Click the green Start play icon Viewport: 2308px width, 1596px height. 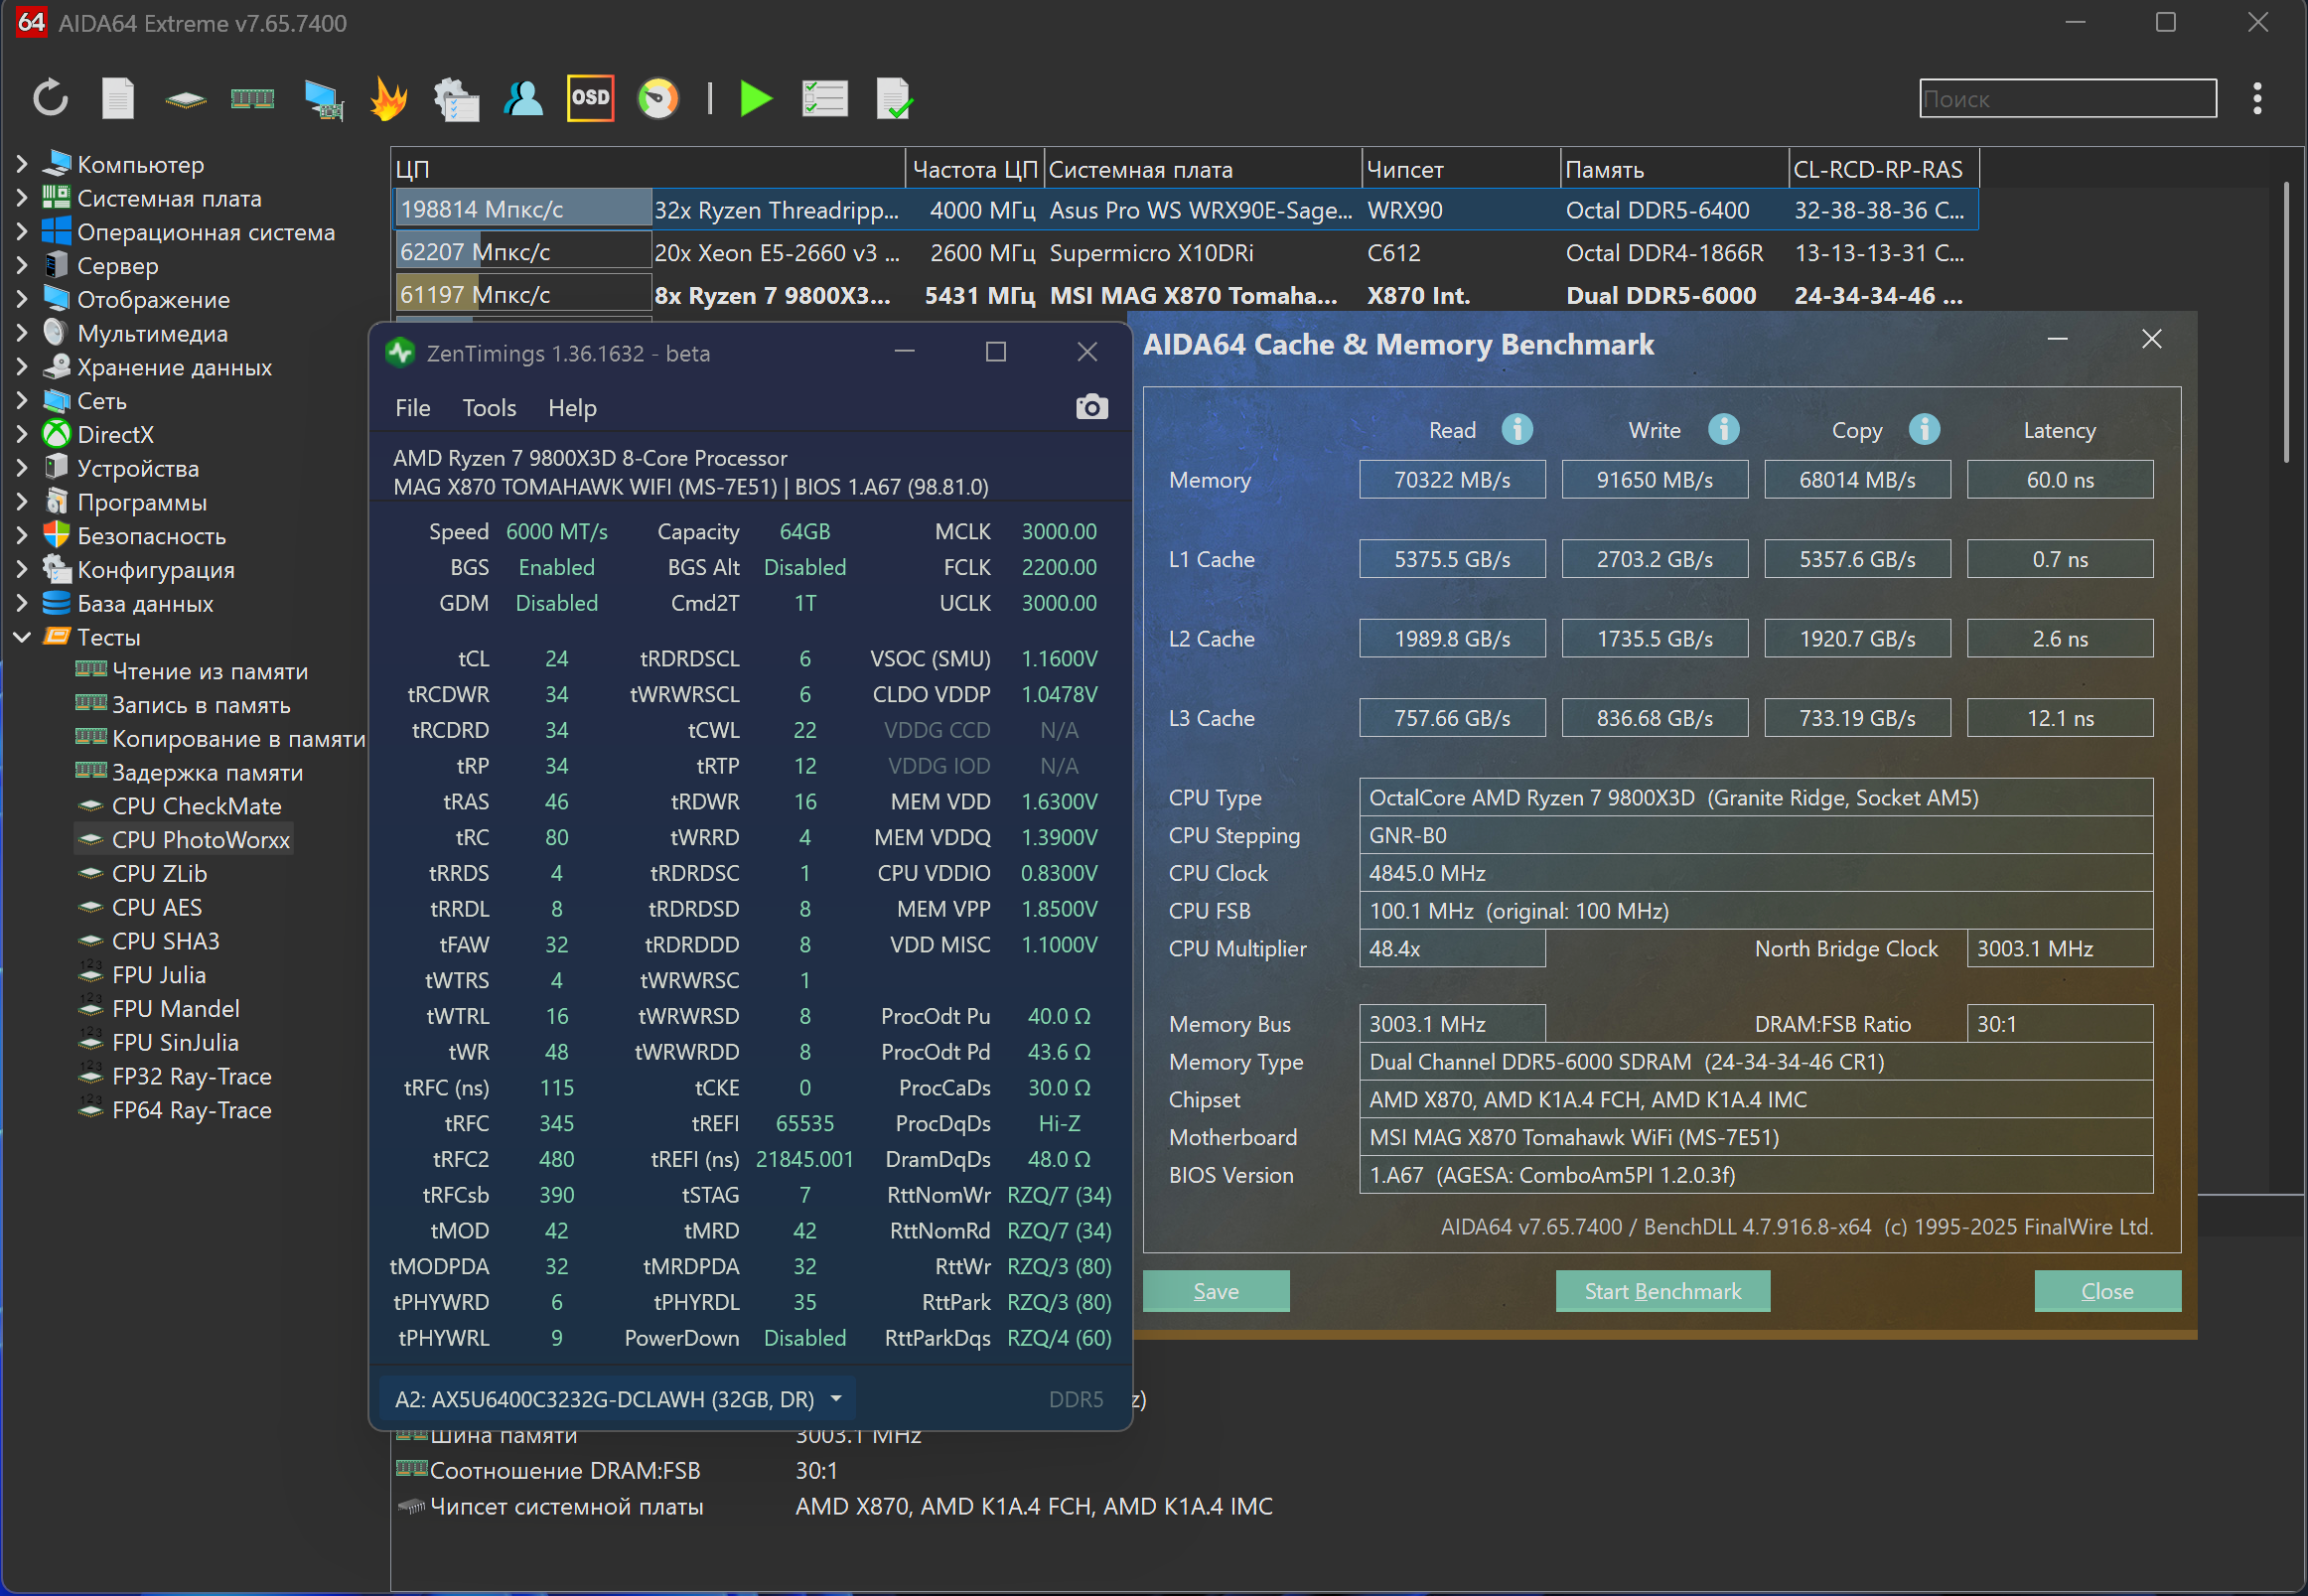(x=755, y=98)
